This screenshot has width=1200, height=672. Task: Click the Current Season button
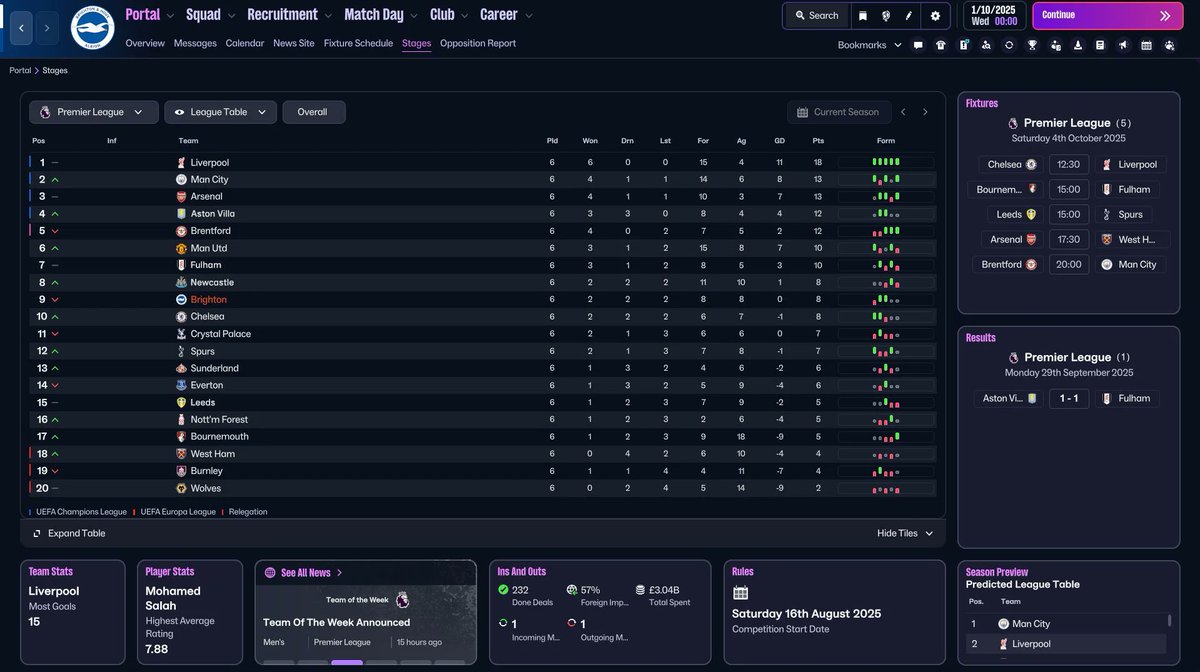838,112
